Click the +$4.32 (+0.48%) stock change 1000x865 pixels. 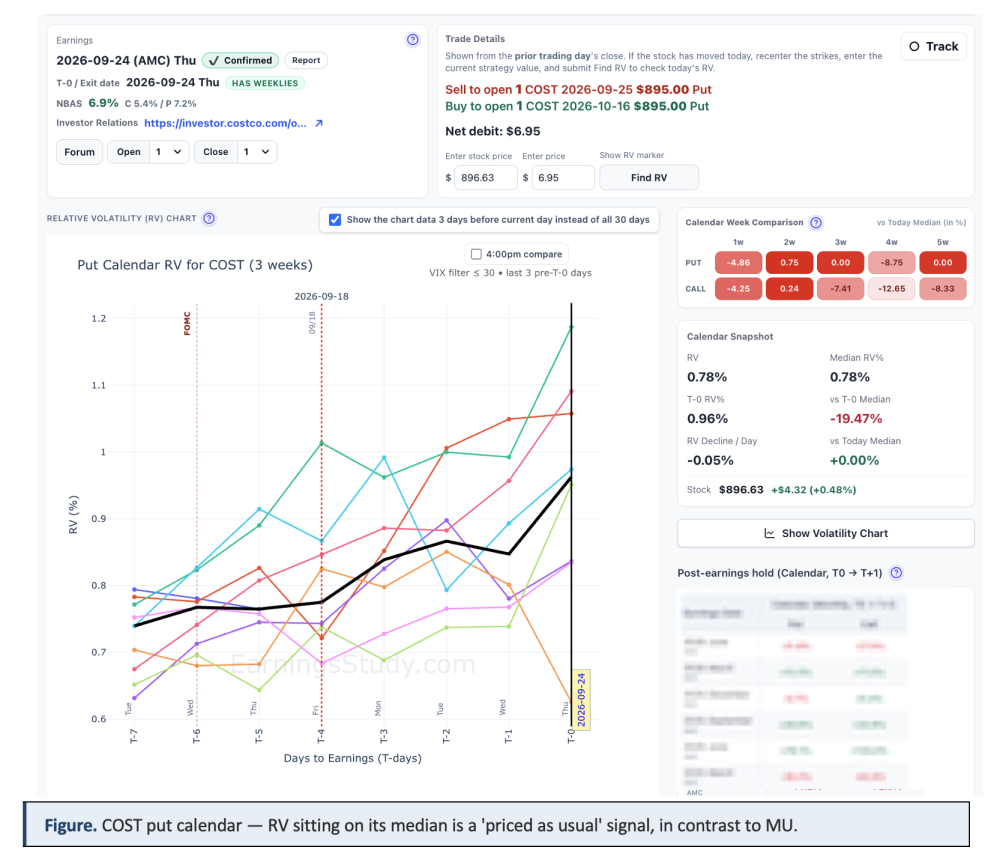click(814, 490)
